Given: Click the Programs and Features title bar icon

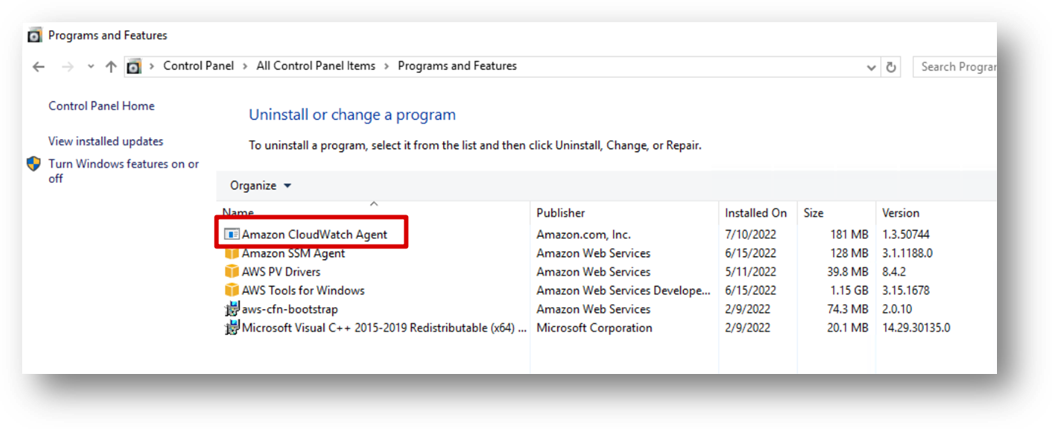Looking at the screenshot, I should click(x=34, y=36).
